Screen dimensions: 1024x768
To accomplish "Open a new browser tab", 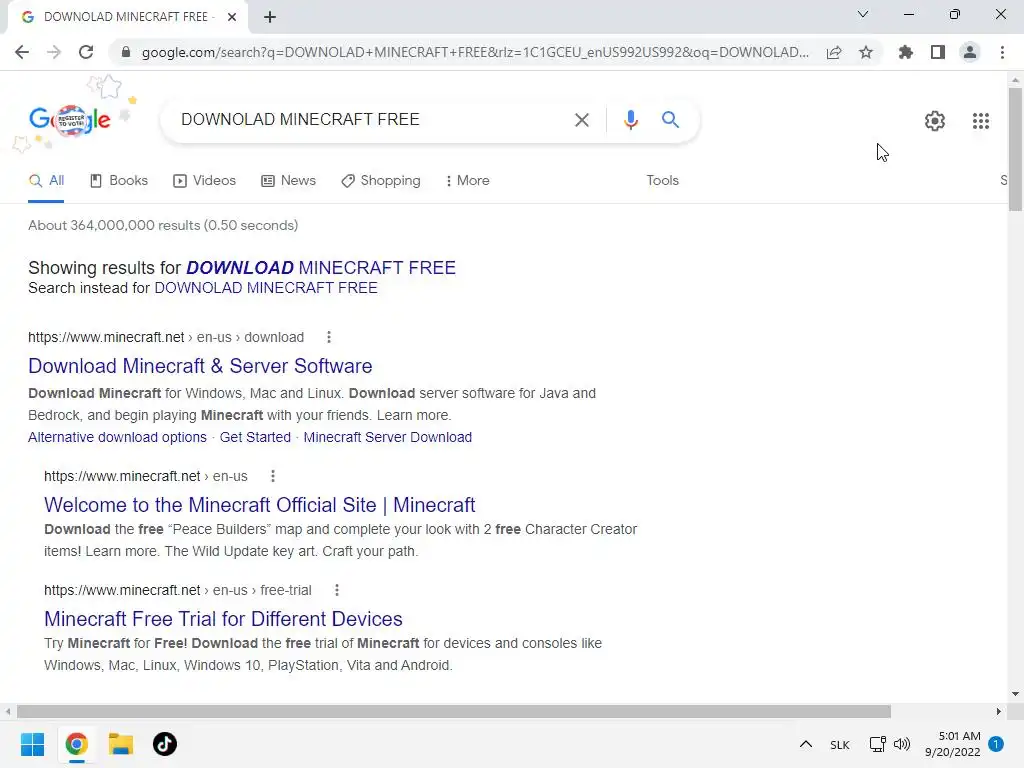I will click(x=270, y=17).
